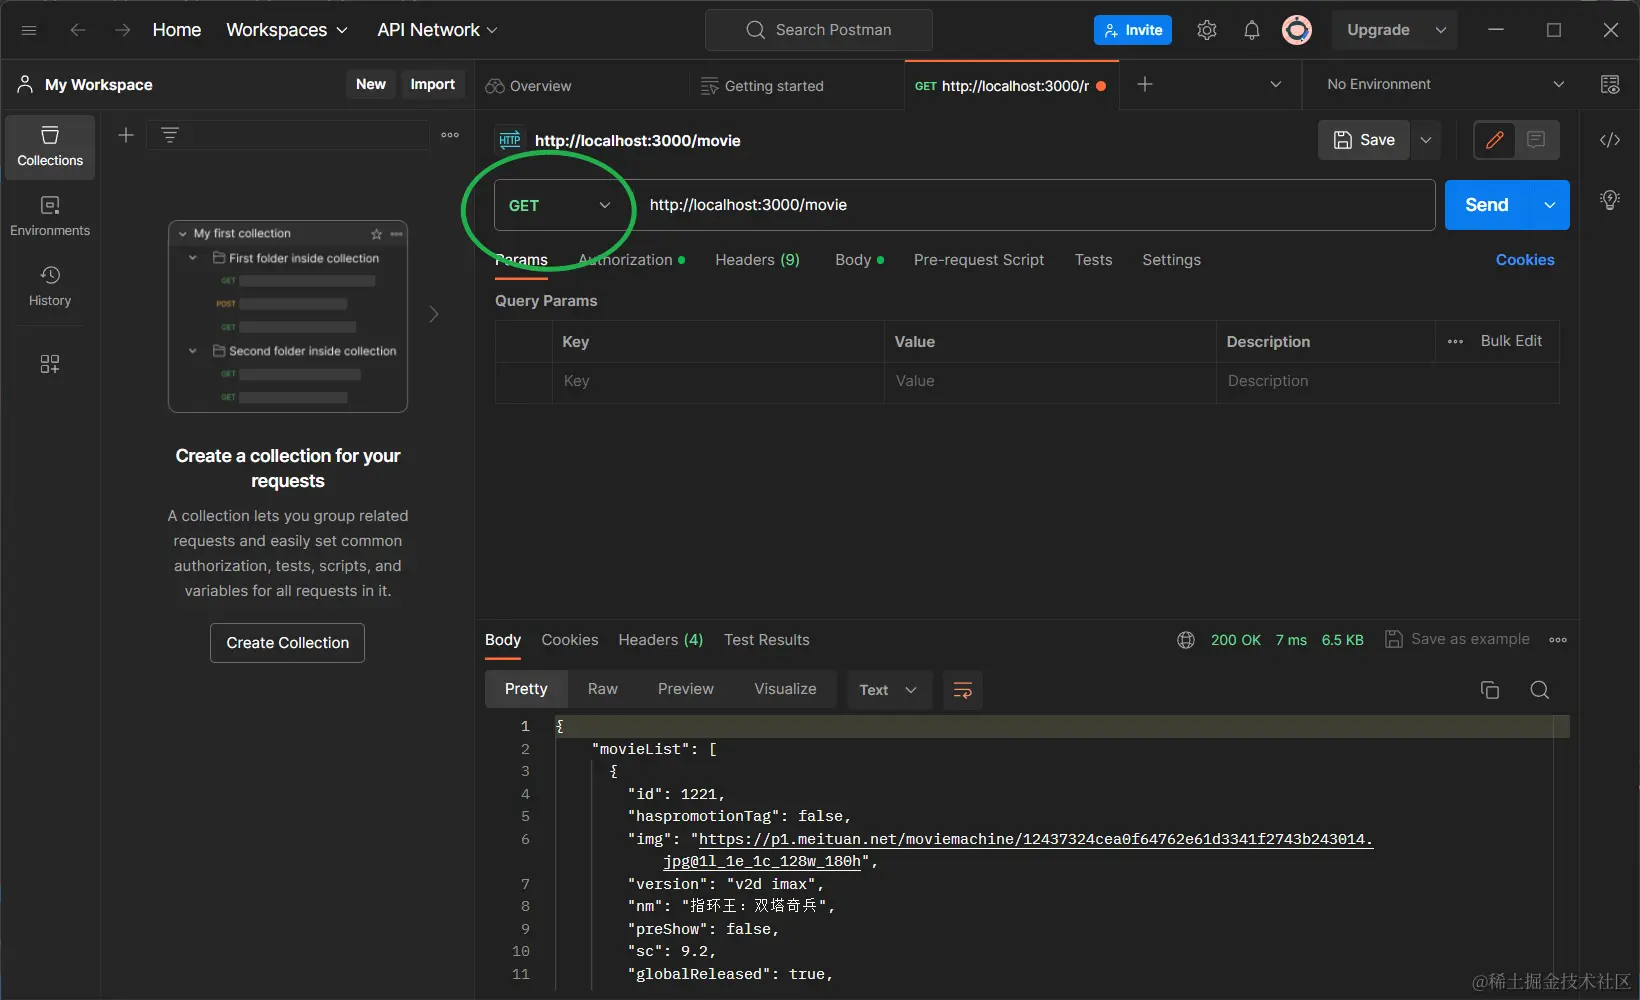Screen dimensions: 1640x1000
Task: Select the Headers (9) request tab
Action: point(757,260)
